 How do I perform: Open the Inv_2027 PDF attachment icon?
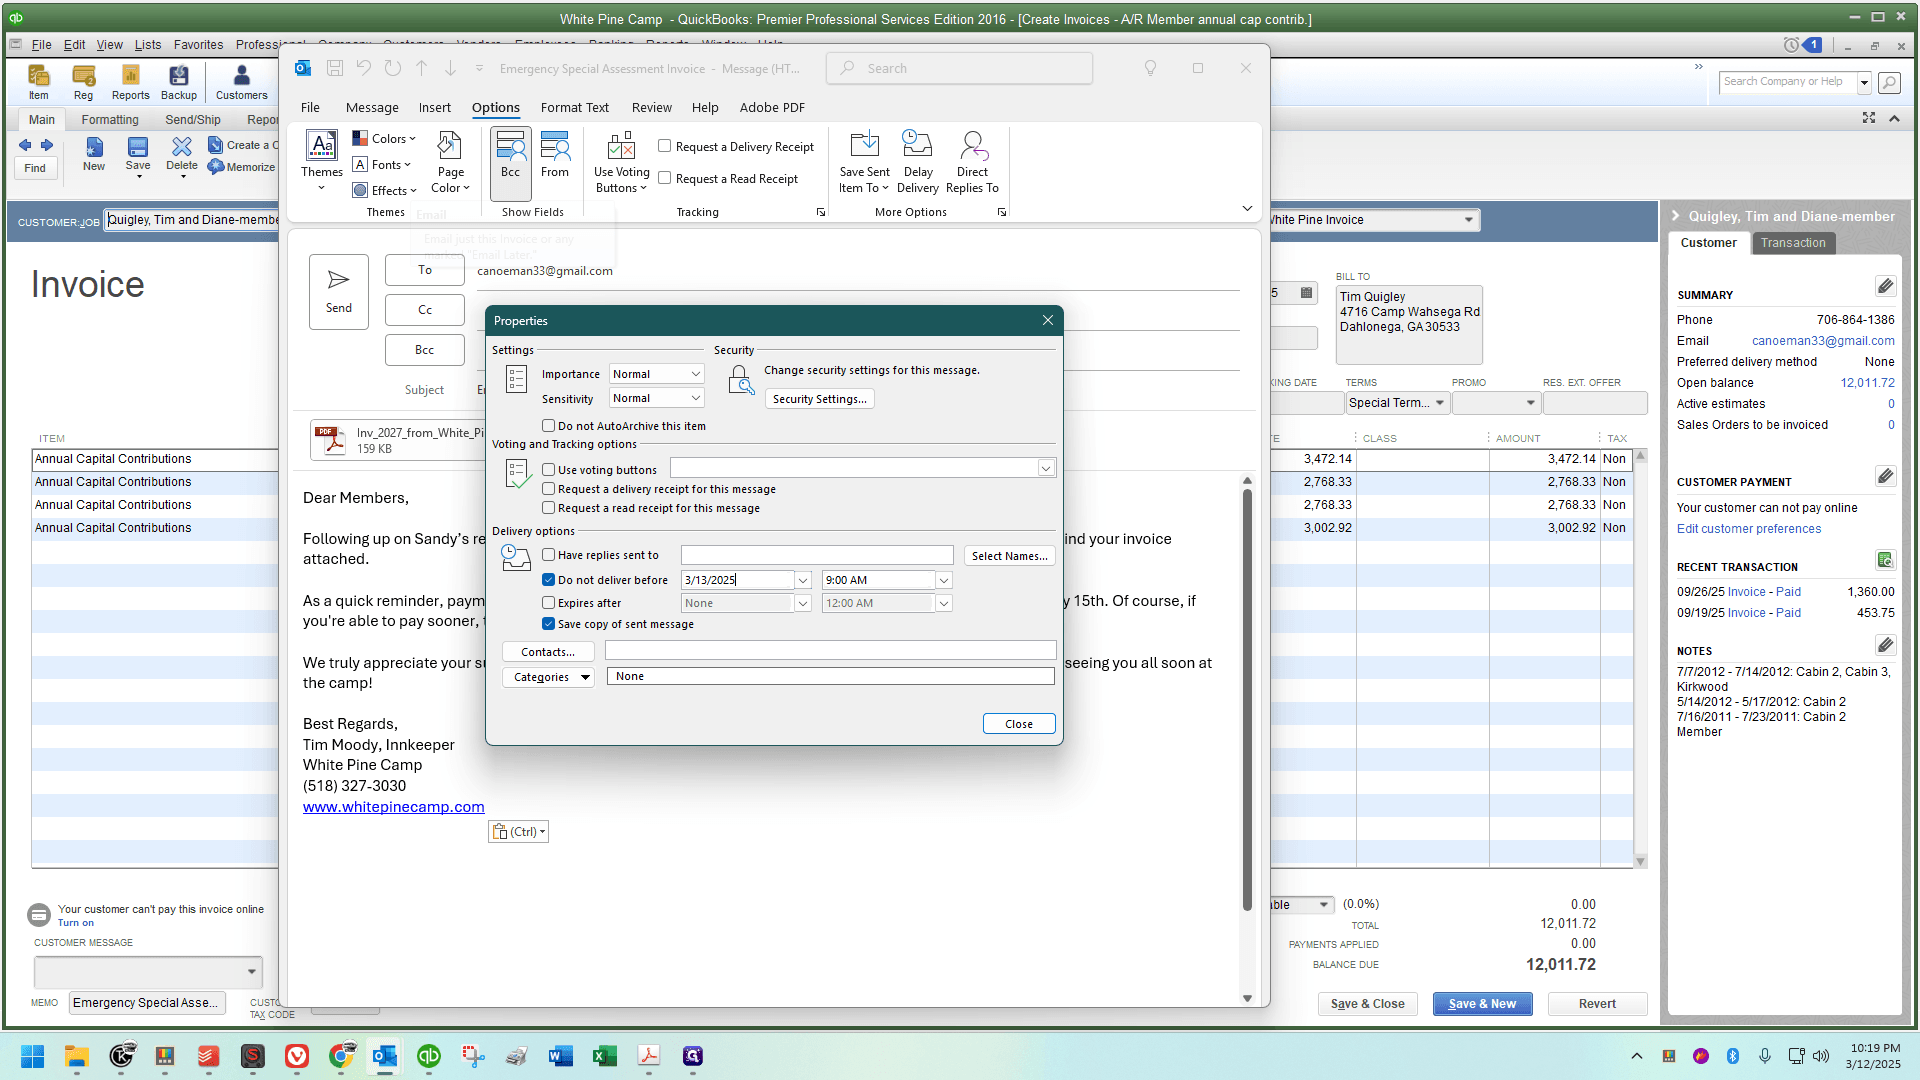[331, 440]
